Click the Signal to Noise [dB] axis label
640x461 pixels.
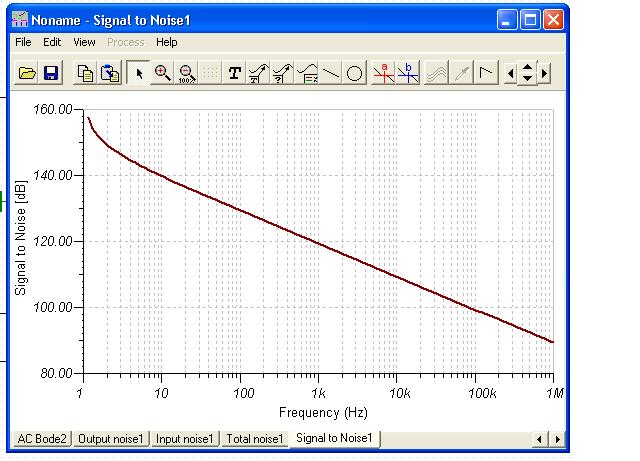click(20, 238)
